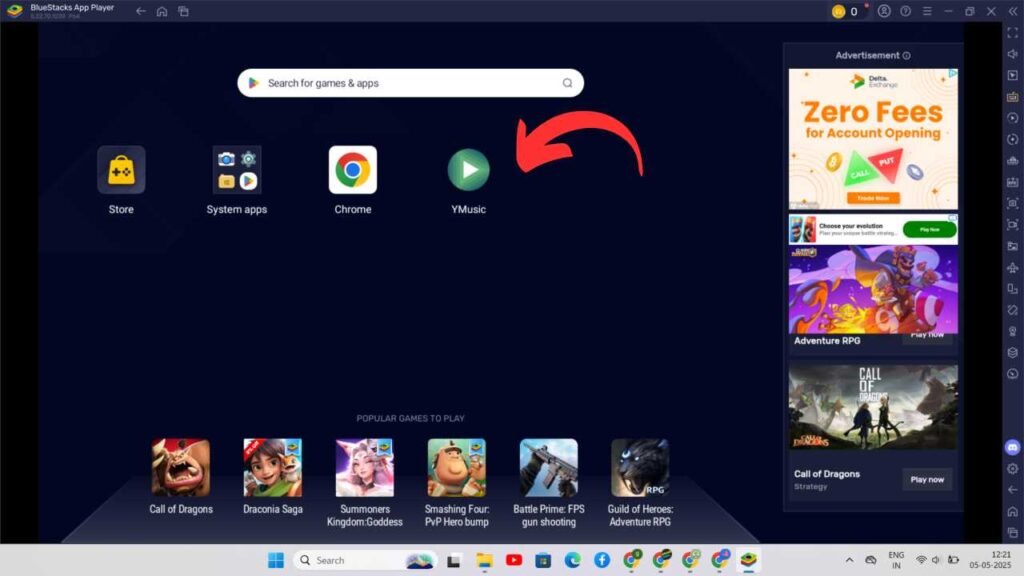Launch the Chrome app
The height and width of the screenshot is (576, 1024).
tap(353, 170)
